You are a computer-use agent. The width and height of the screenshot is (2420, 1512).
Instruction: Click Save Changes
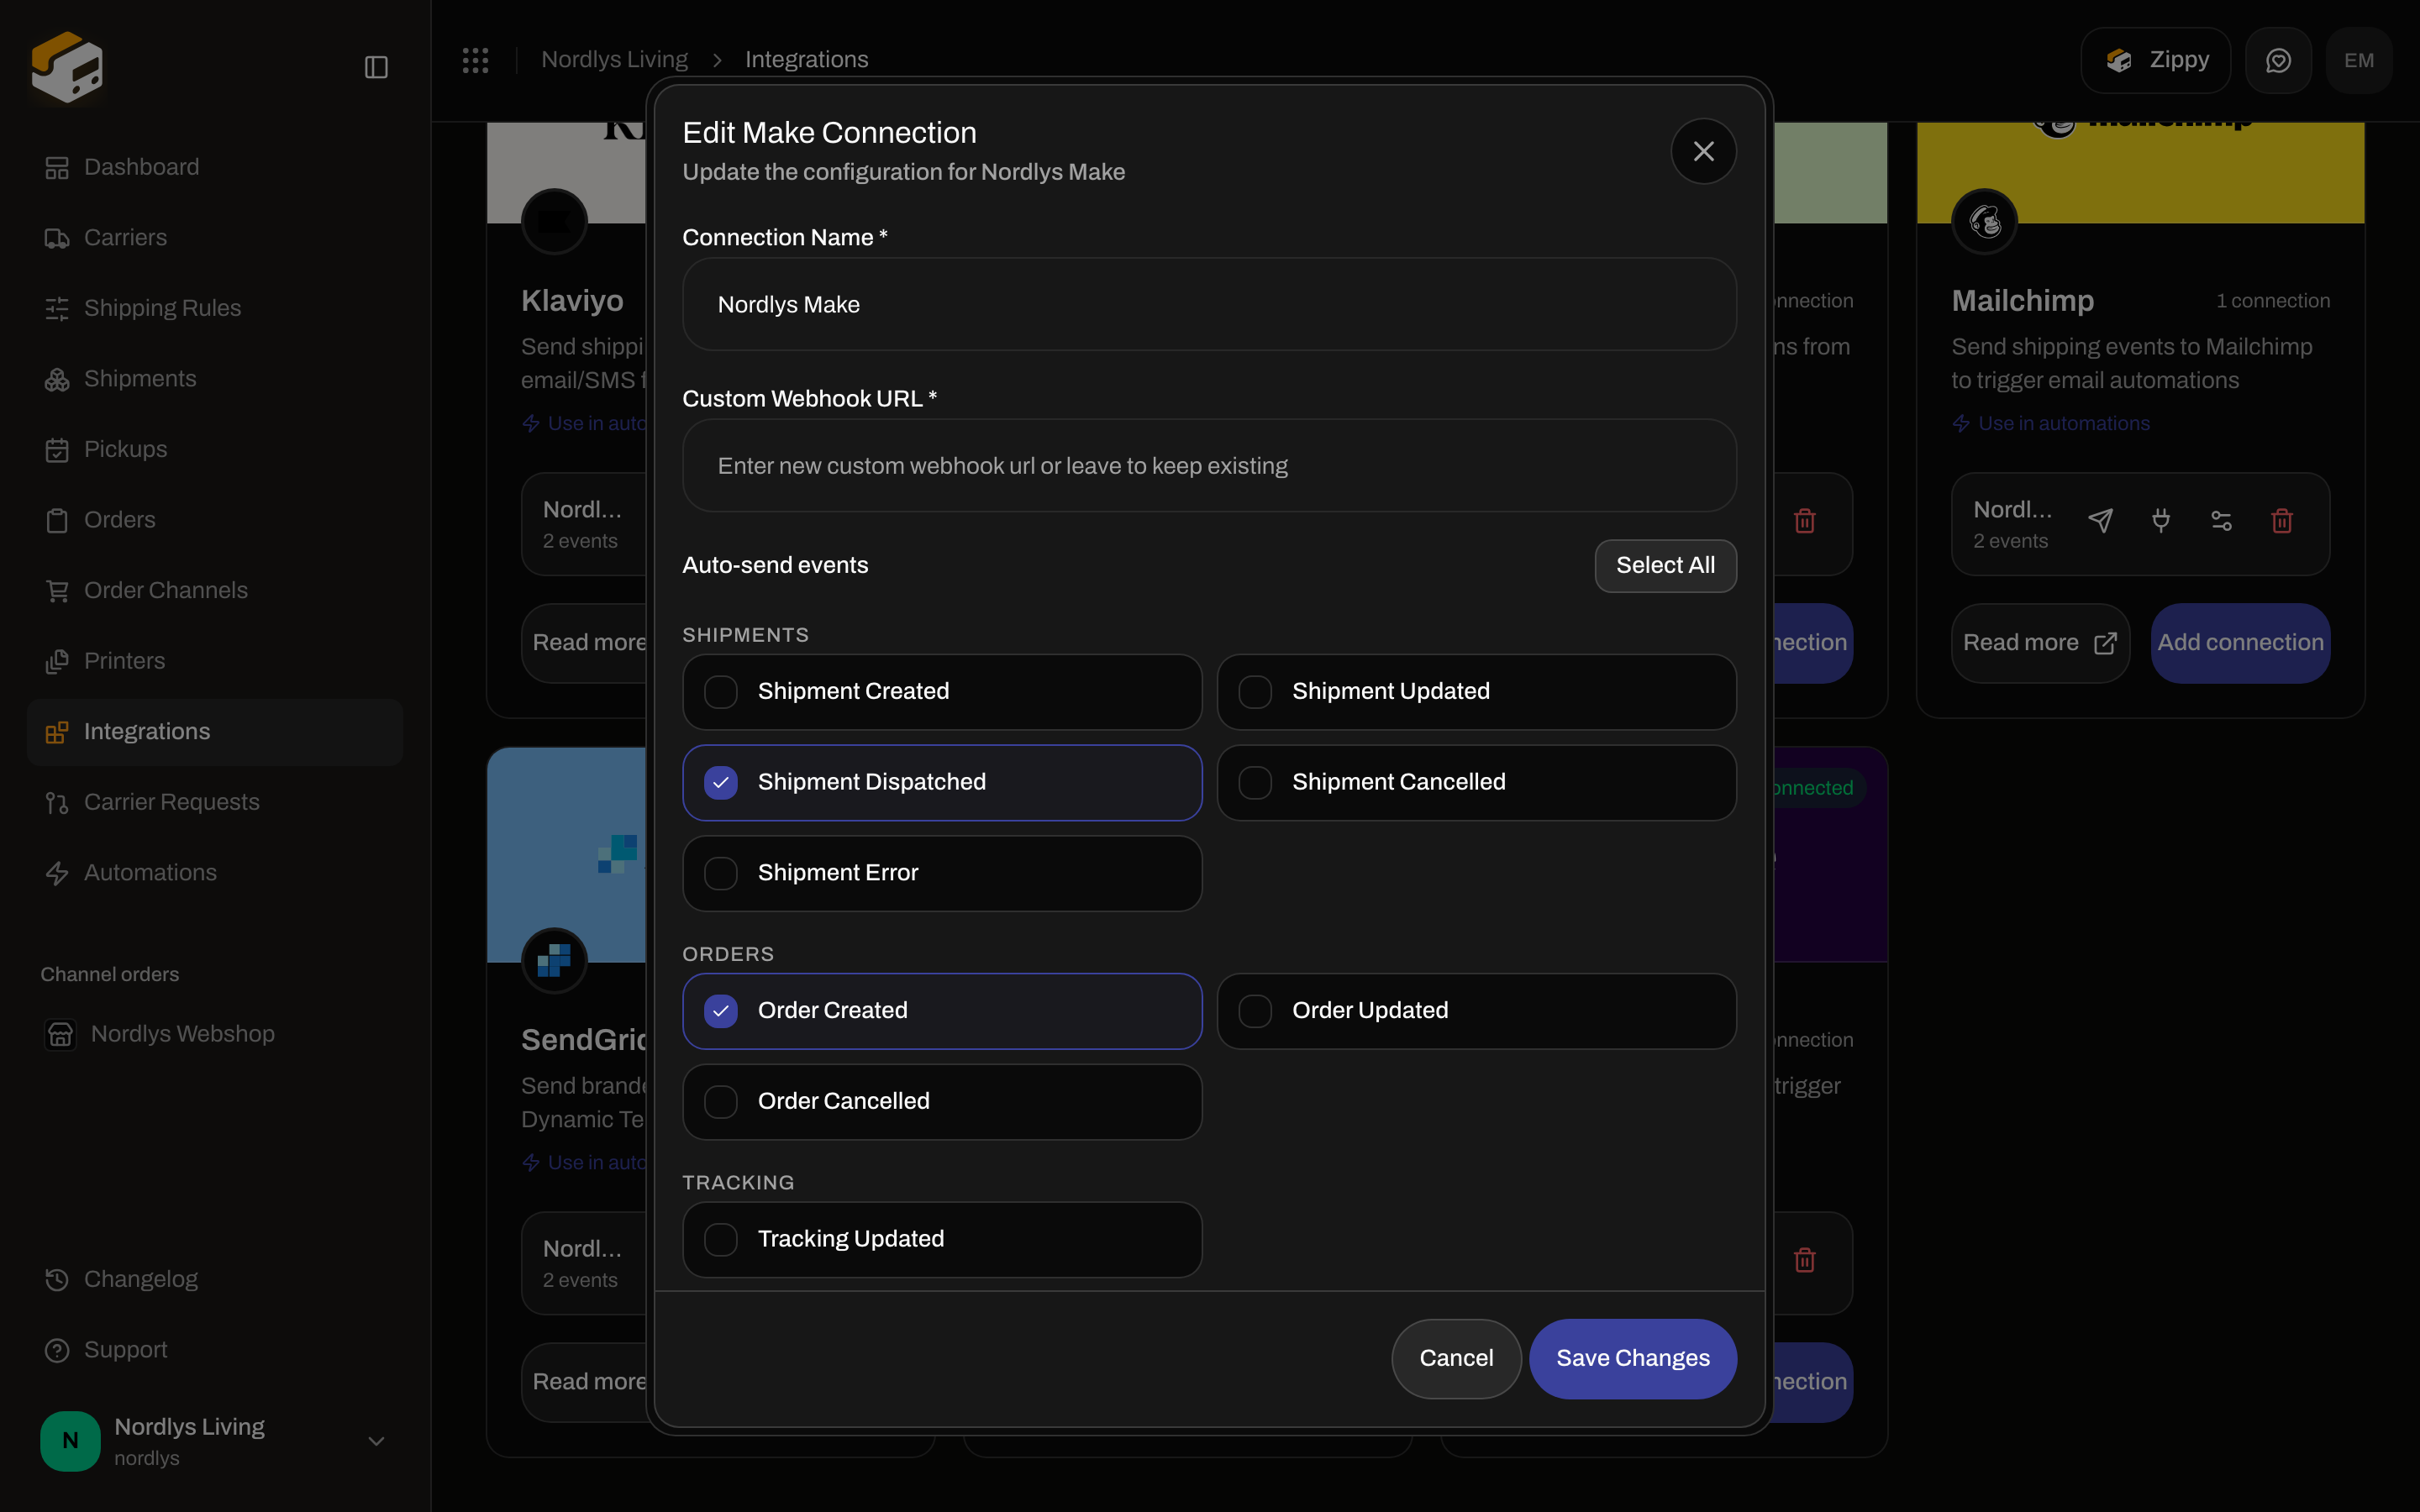(x=1632, y=1358)
